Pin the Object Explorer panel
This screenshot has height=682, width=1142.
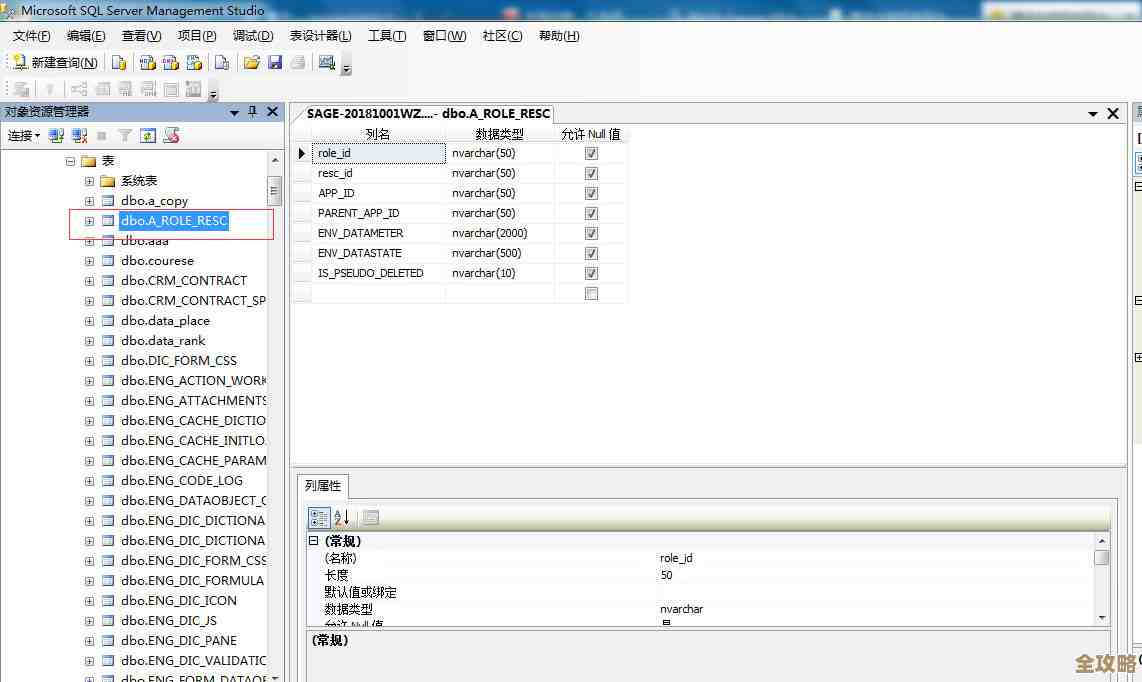(253, 112)
